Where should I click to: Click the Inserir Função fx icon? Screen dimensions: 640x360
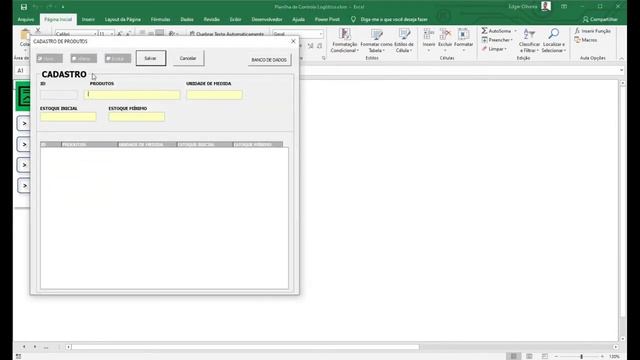[577, 31]
